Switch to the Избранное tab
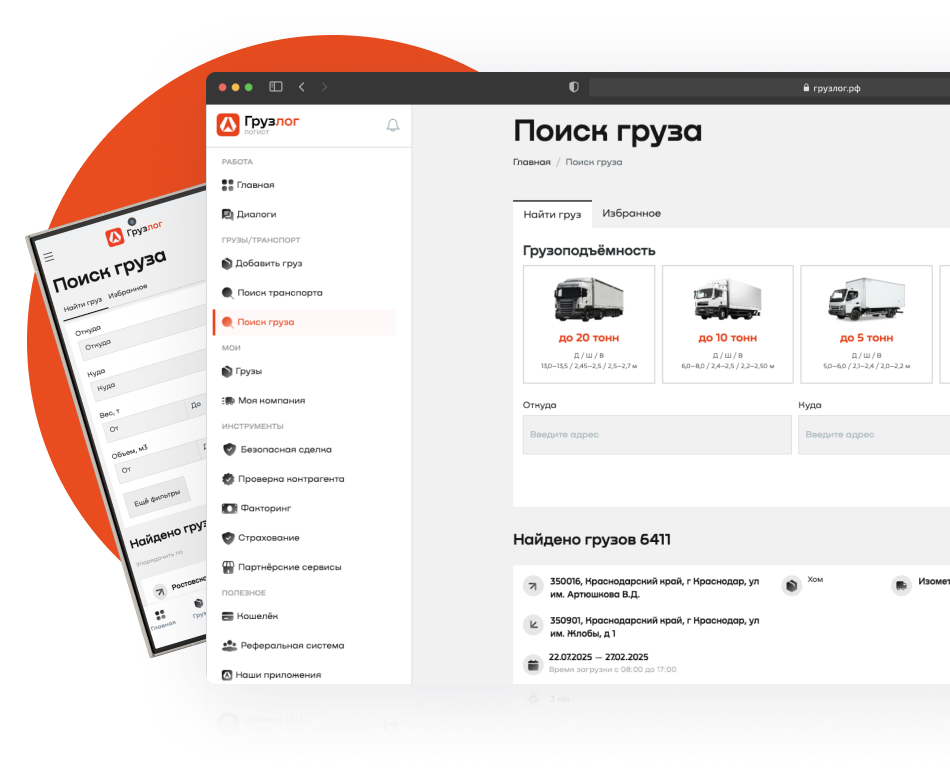 [x=631, y=214]
